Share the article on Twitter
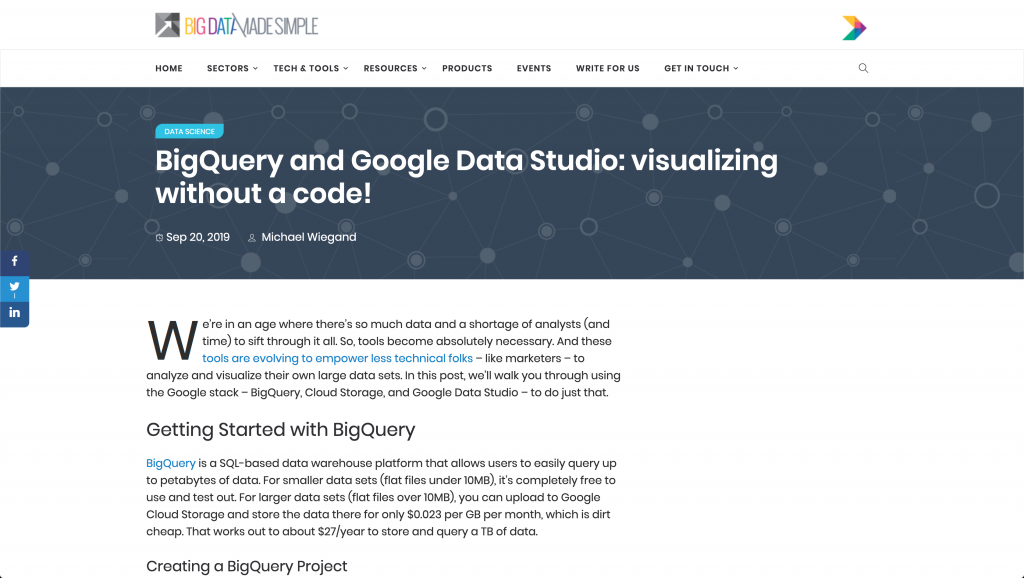1024x578 pixels. coord(14,287)
